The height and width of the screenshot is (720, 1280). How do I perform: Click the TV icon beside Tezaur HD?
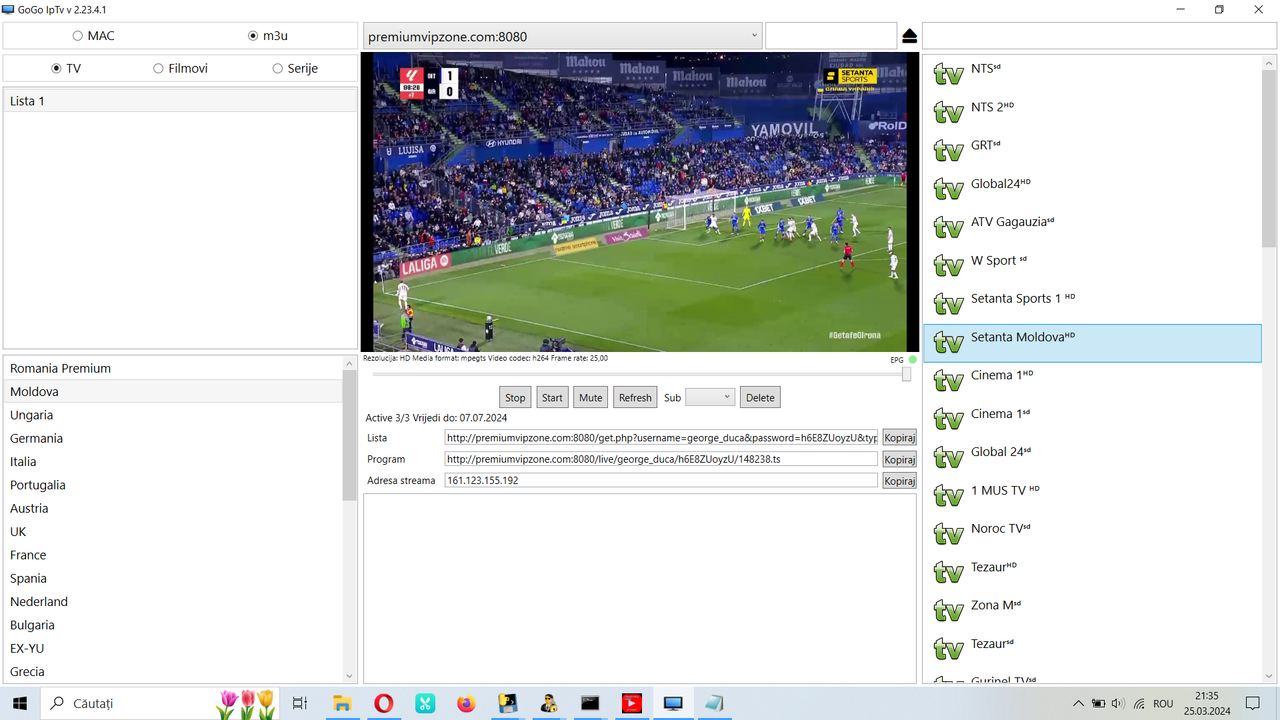(x=948, y=572)
